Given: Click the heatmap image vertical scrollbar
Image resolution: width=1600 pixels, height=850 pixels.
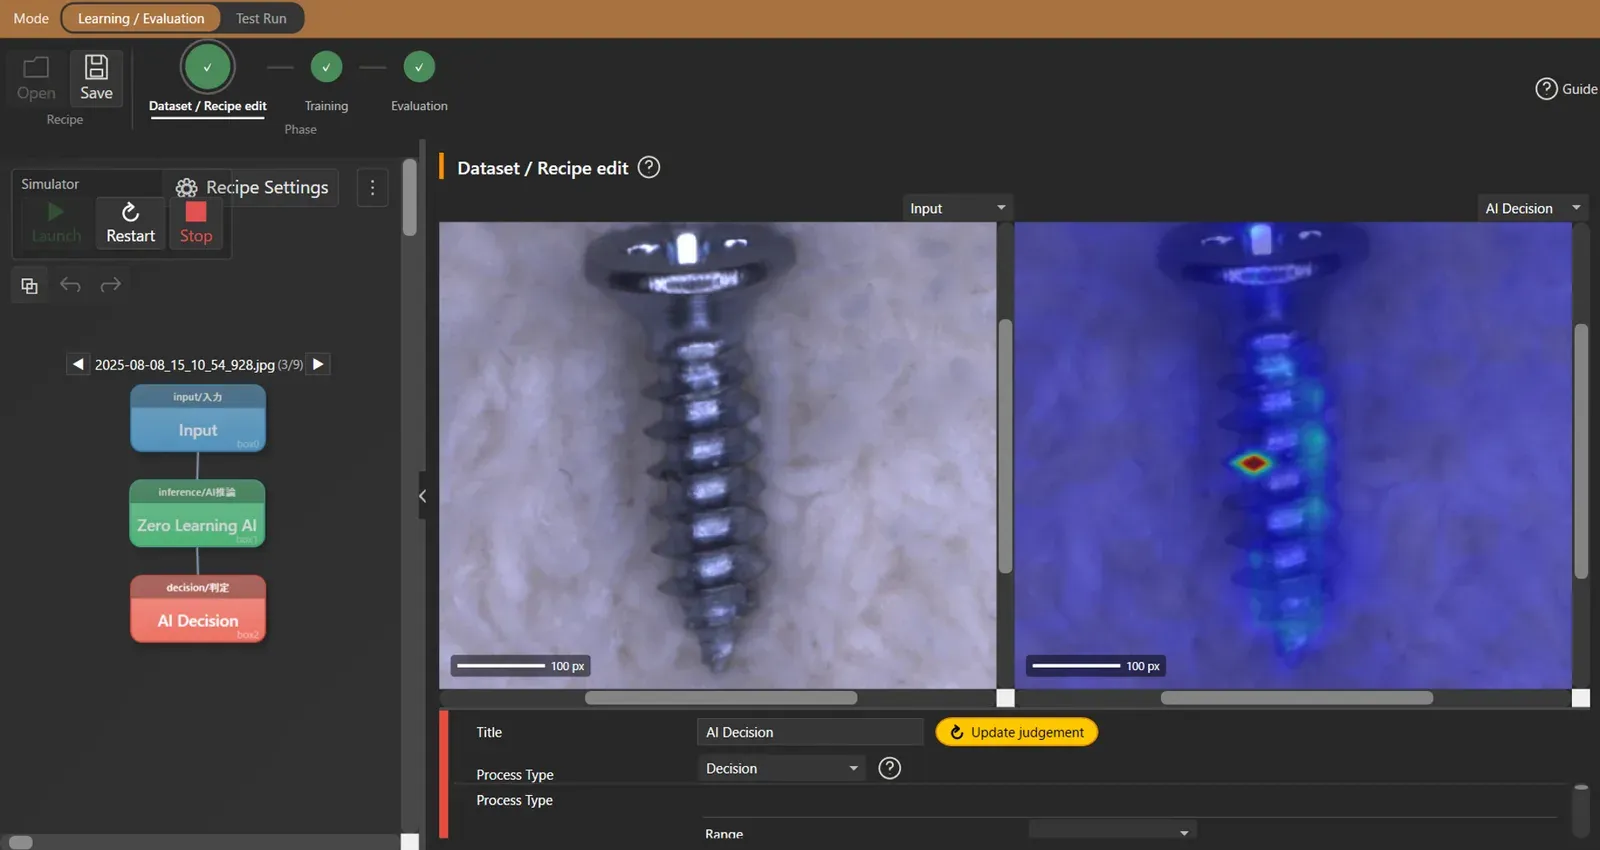Looking at the screenshot, I should (x=1581, y=451).
